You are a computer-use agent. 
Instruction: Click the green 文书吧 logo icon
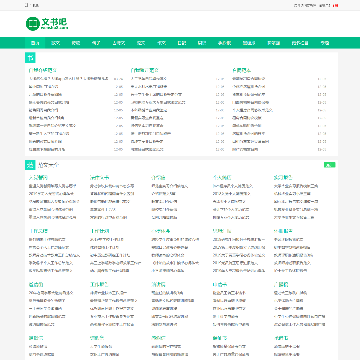click(33, 24)
